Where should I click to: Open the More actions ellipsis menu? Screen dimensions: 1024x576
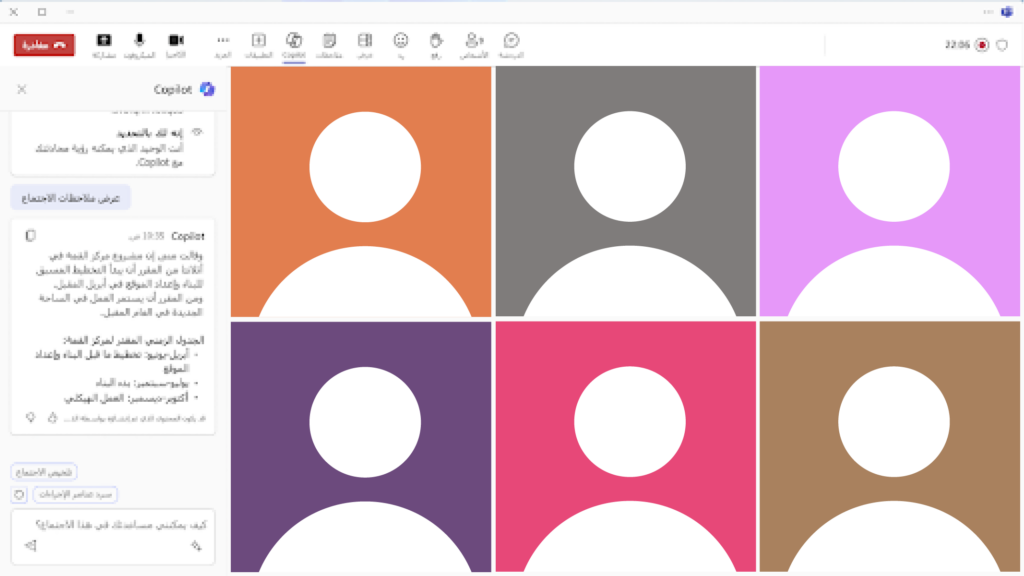coord(223,45)
